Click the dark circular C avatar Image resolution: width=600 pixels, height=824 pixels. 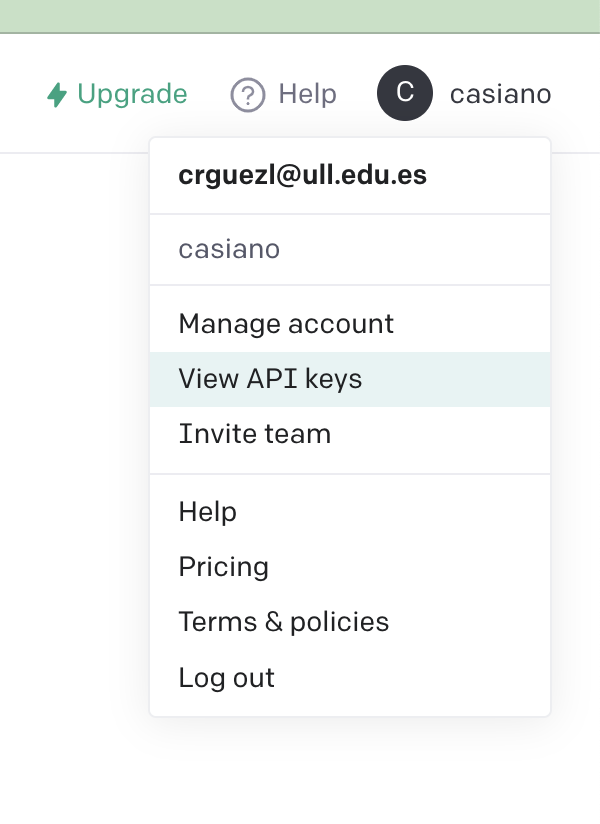click(405, 93)
